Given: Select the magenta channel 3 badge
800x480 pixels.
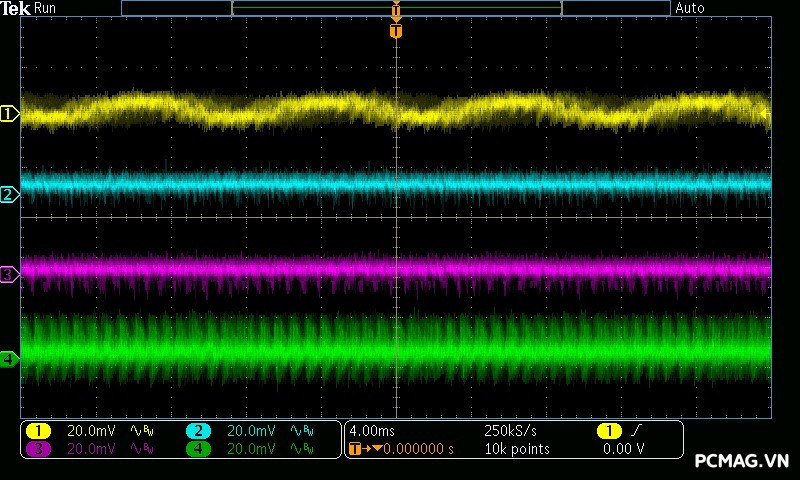Looking at the screenshot, I should pyautogui.click(x=39, y=449).
